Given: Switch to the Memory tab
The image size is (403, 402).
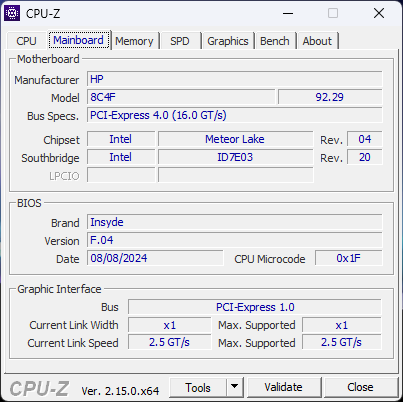Looking at the screenshot, I should pos(134,41).
